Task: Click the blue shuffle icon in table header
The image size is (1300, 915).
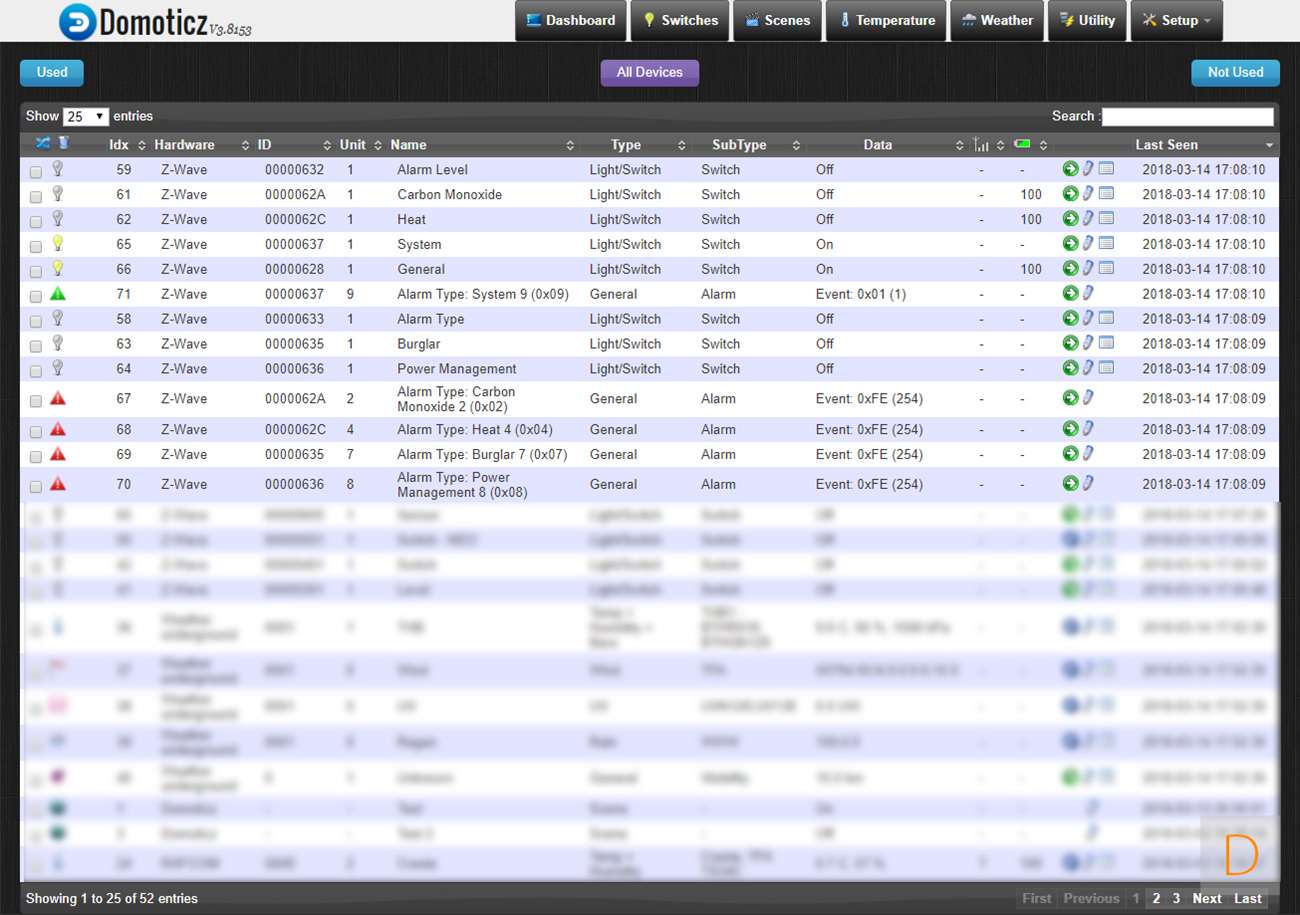Action: point(43,144)
